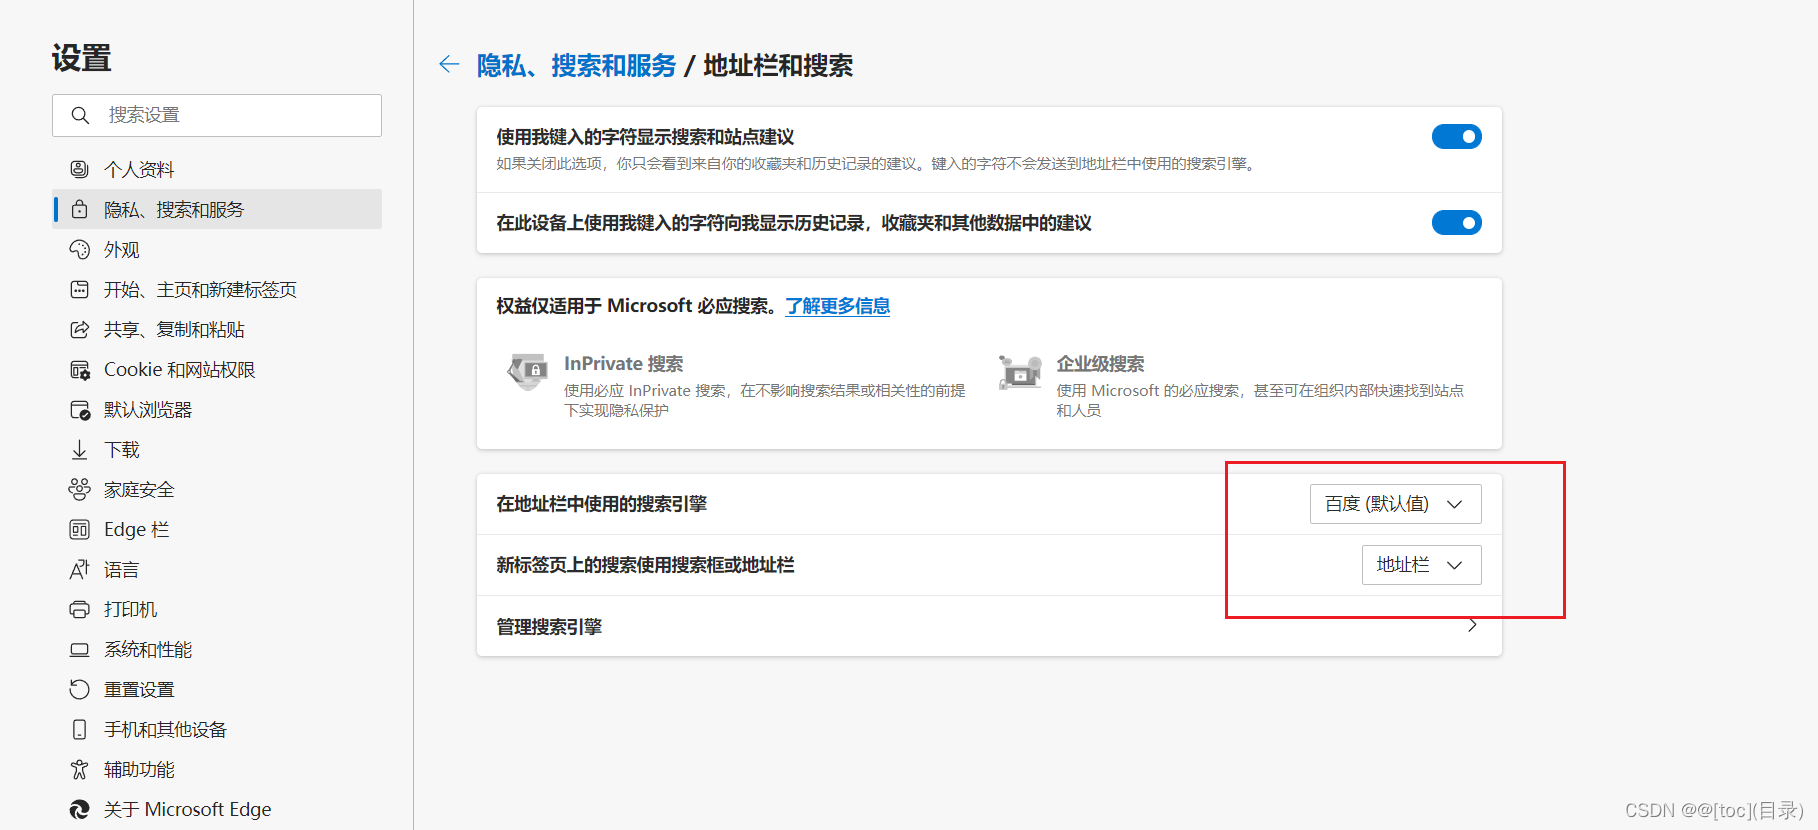Click the lock icon for 隐私、搜索和服务
Image resolution: width=1818 pixels, height=830 pixels.
pos(79,209)
